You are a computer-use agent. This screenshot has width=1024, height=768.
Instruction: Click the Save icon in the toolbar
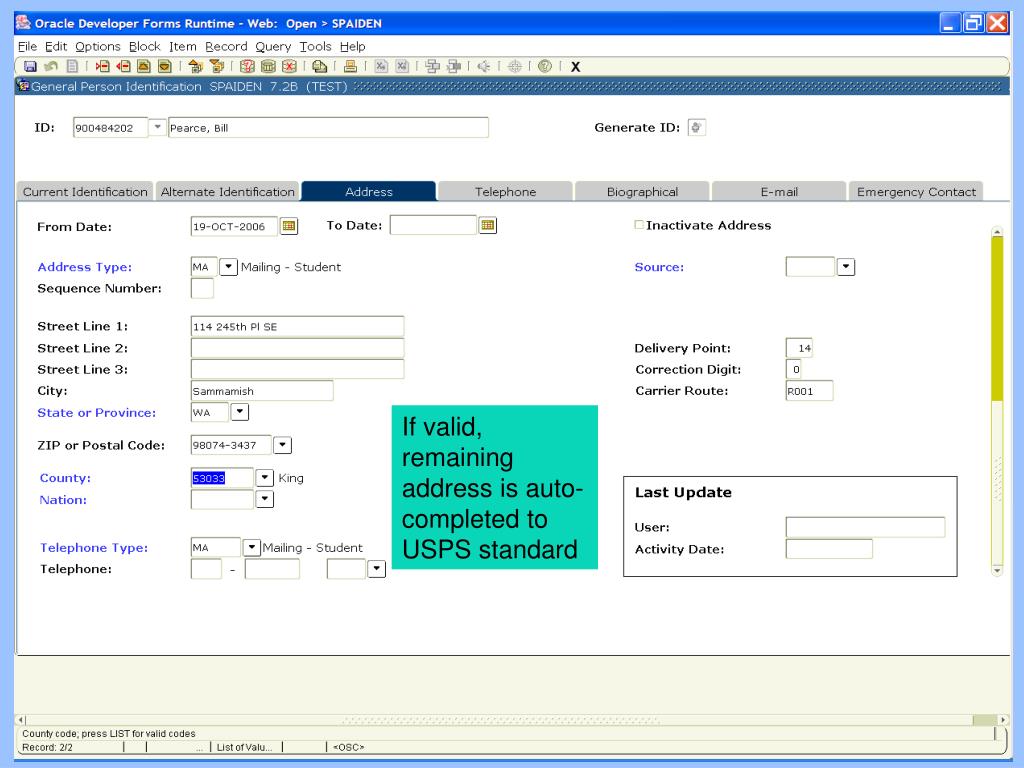[x=30, y=66]
